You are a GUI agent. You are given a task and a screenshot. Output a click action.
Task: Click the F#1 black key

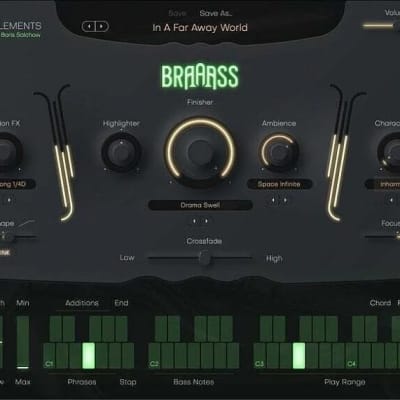(x=95, y=329)
